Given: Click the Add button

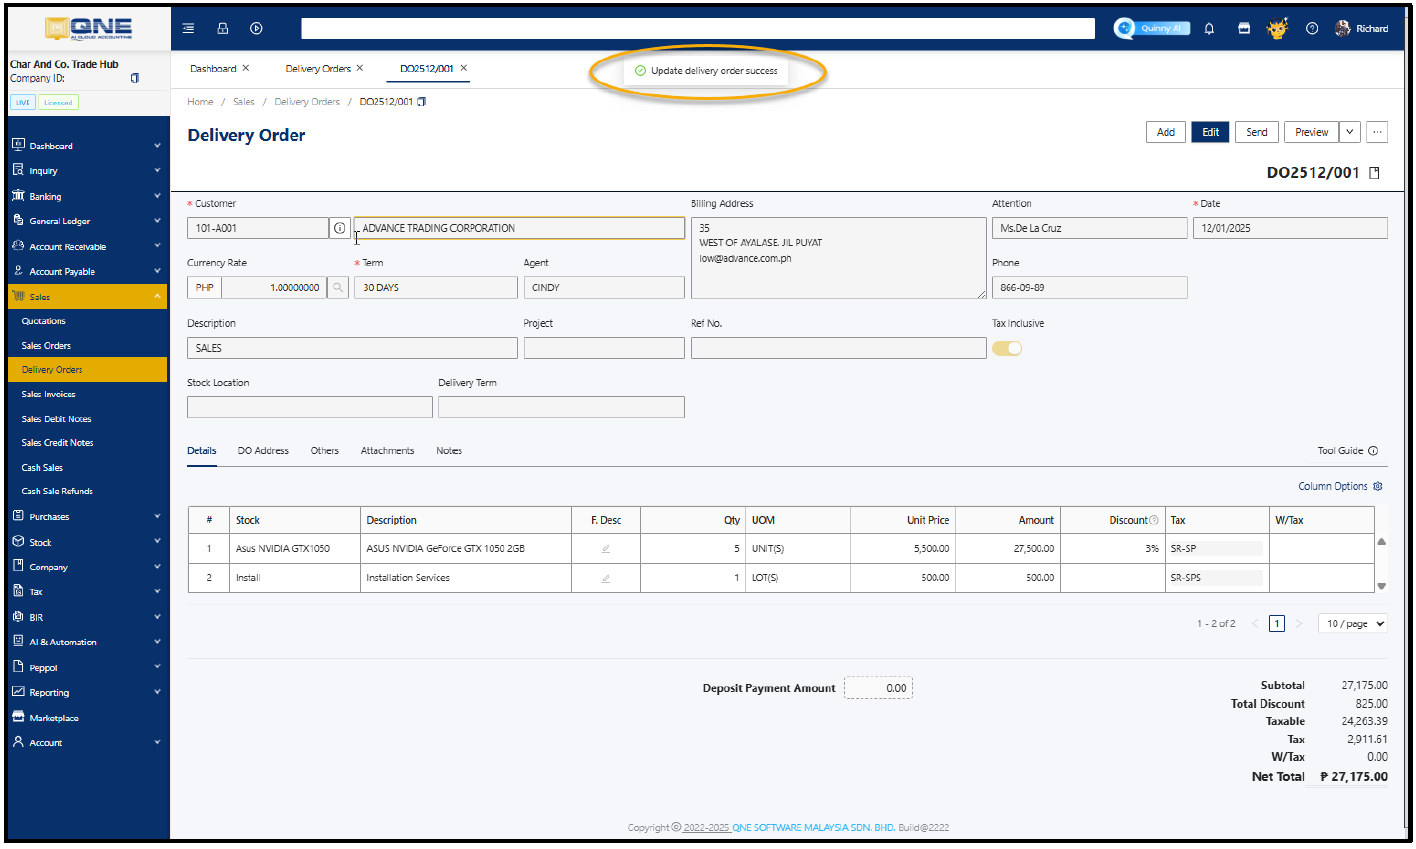Looking at the screenshot, I should [x=1166, y=132].
